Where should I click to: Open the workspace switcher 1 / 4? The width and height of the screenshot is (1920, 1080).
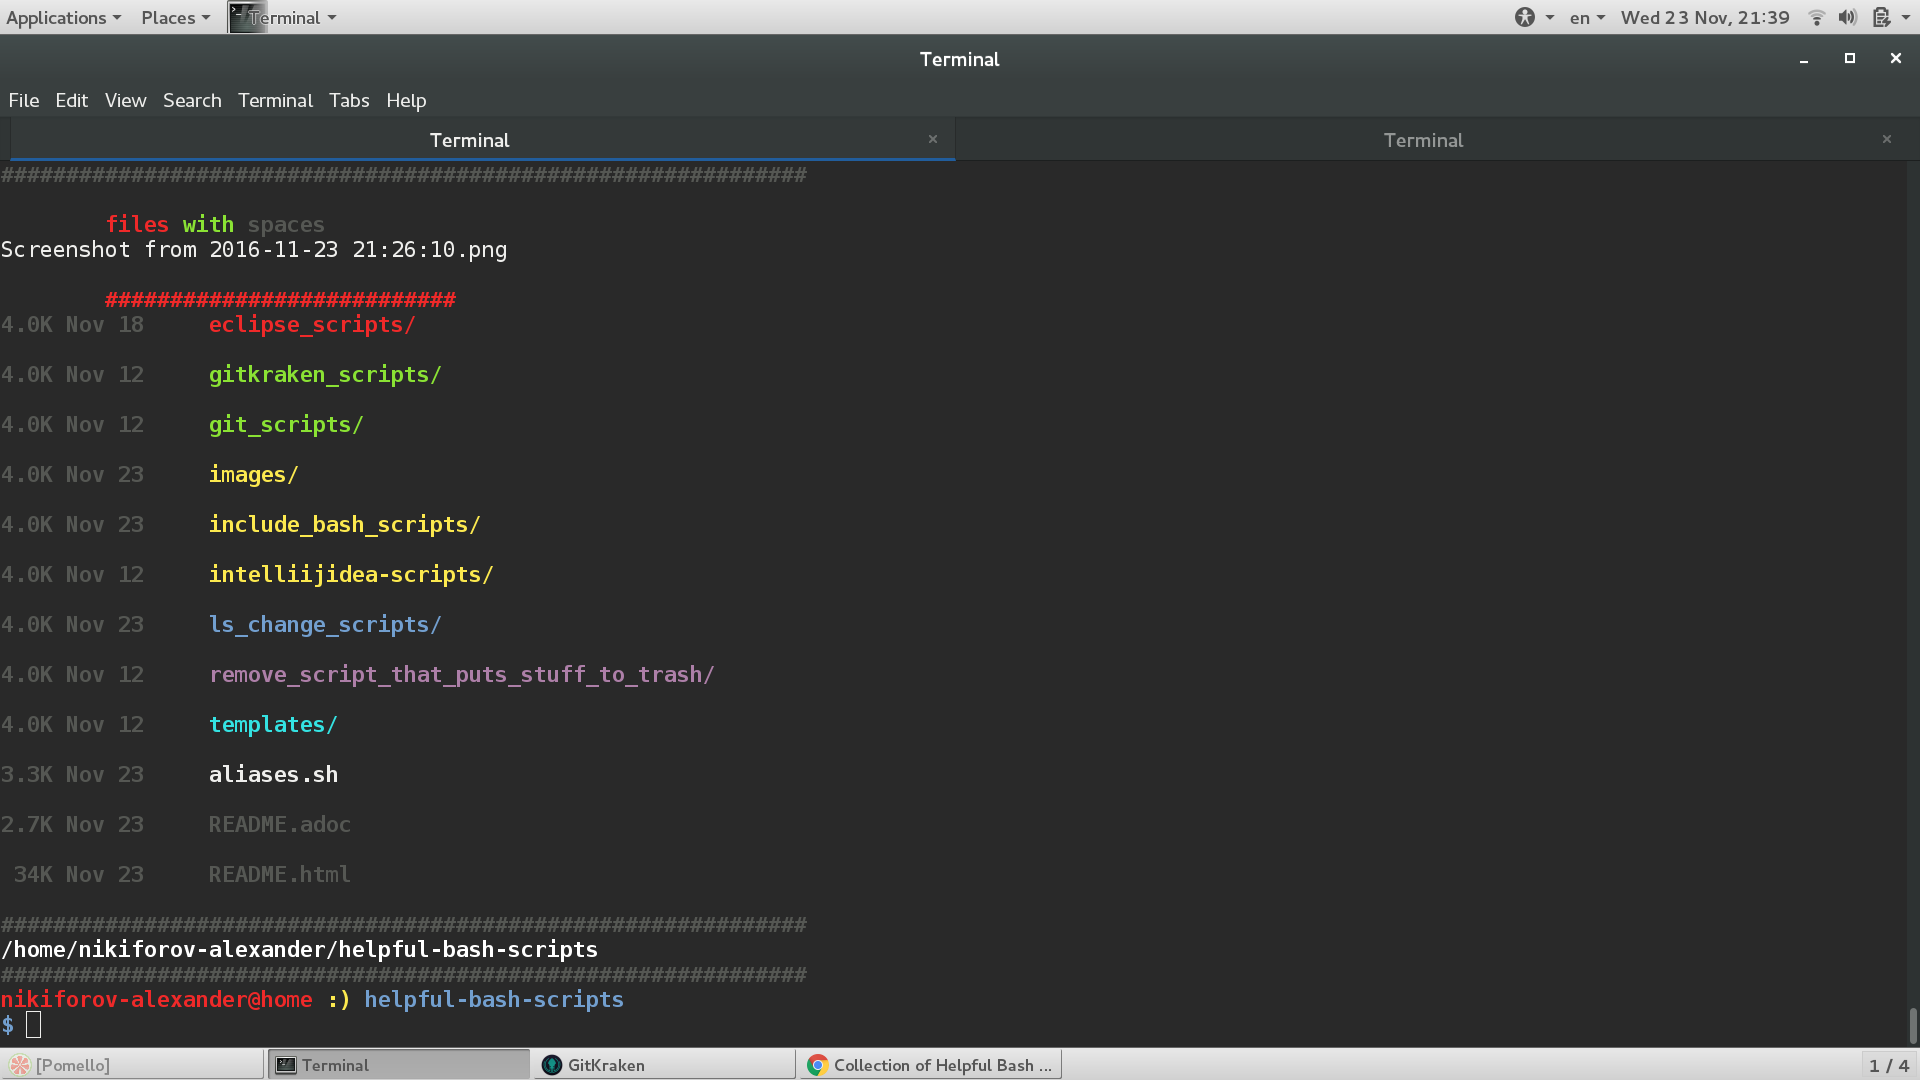[1888, 1065]
